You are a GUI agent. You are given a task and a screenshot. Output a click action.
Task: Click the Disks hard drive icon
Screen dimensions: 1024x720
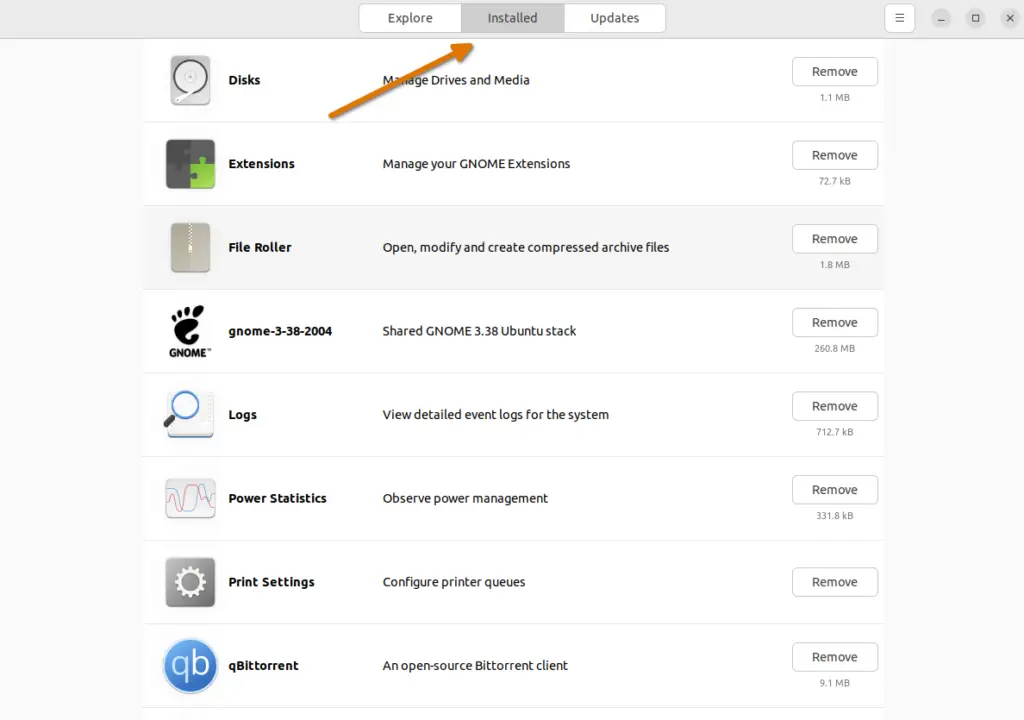pyautogui.click(x=190, y=79)
